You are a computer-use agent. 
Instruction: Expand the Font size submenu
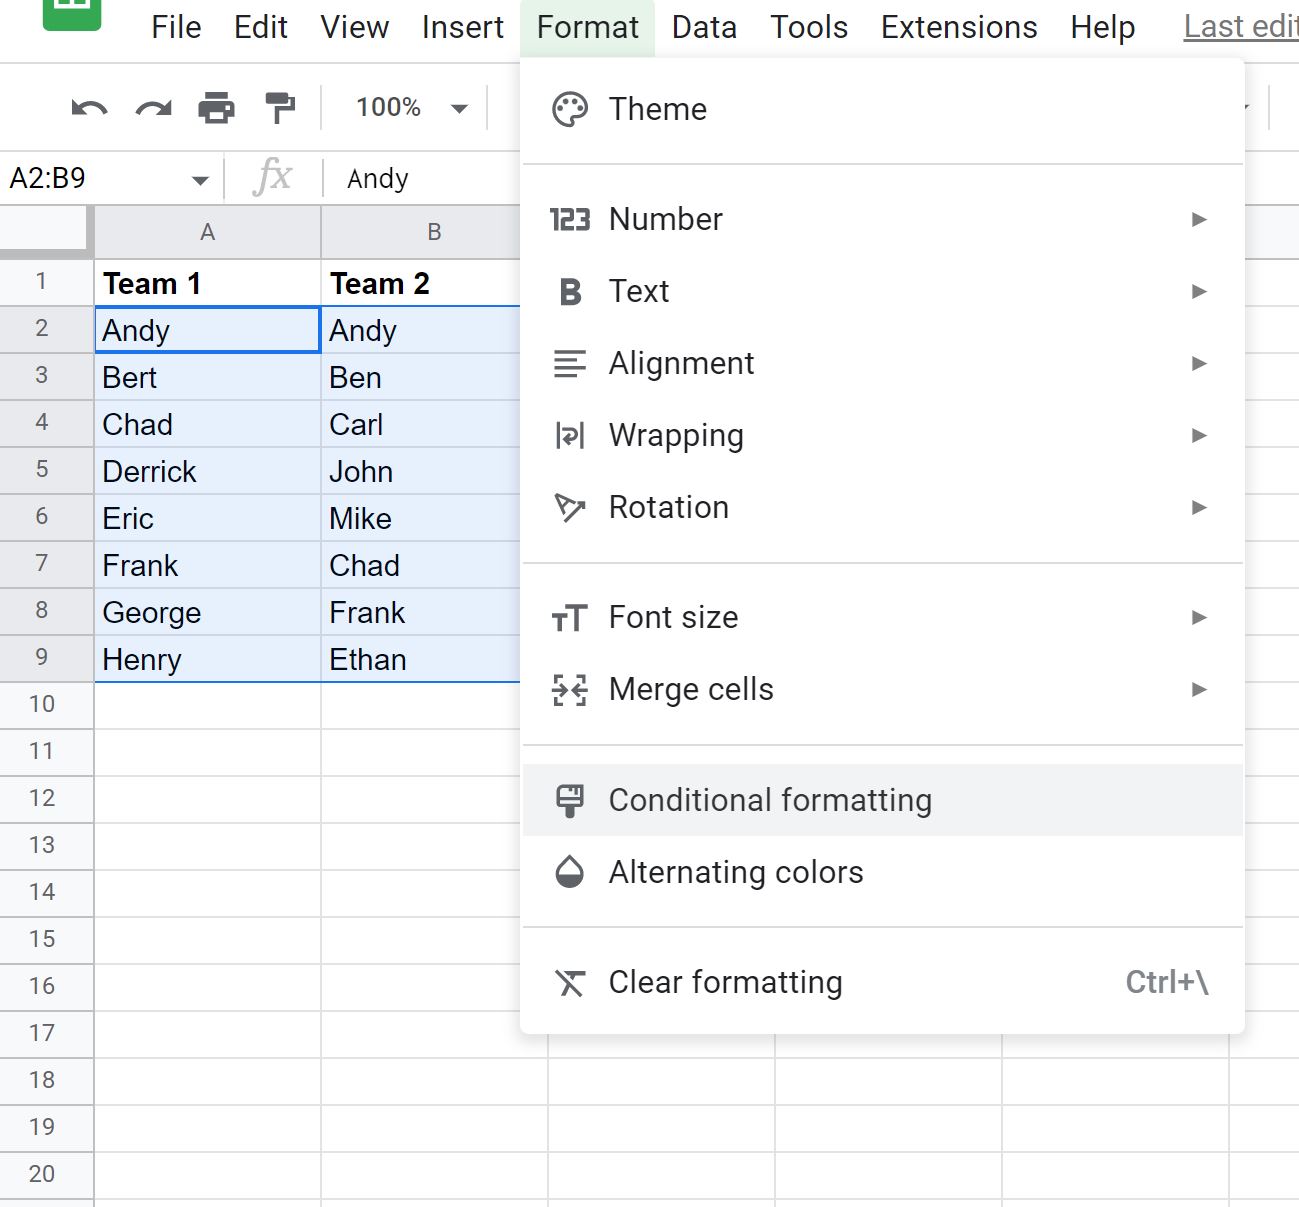(882, 618)
